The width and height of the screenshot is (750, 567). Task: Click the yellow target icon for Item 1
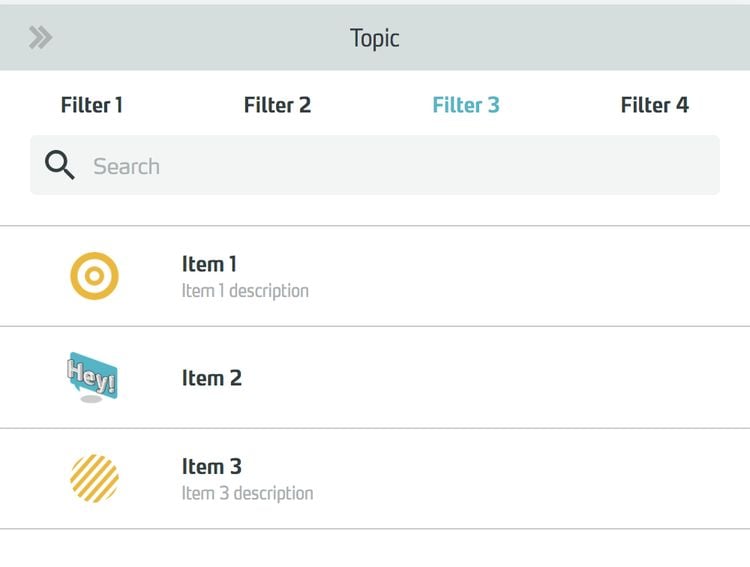94,276
